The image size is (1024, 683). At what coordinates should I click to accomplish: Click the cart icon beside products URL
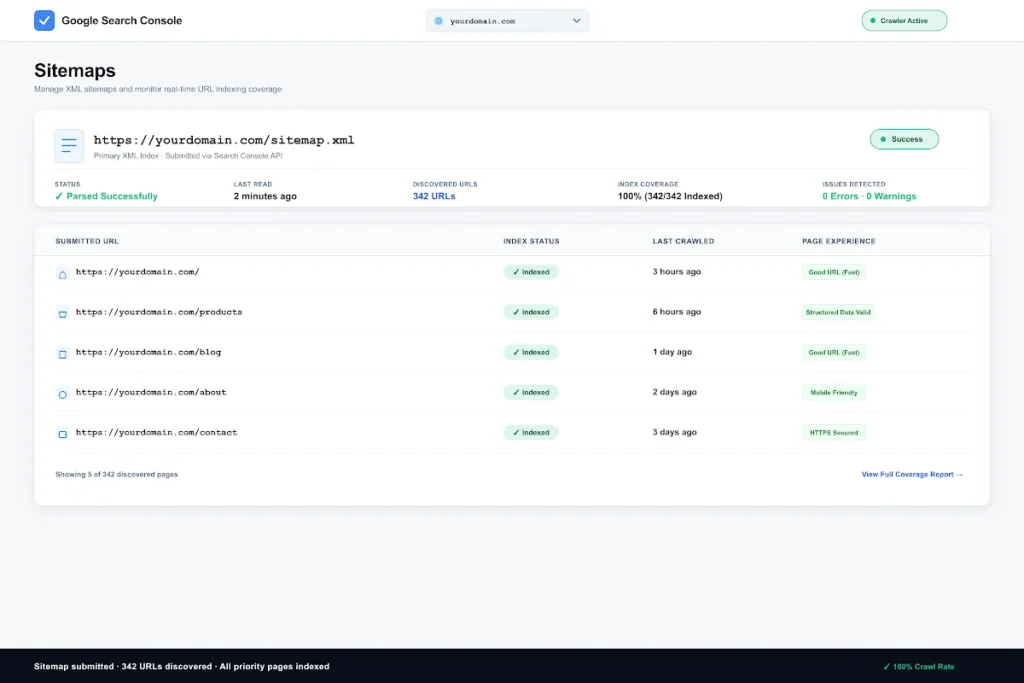click(x=63, y=314)
